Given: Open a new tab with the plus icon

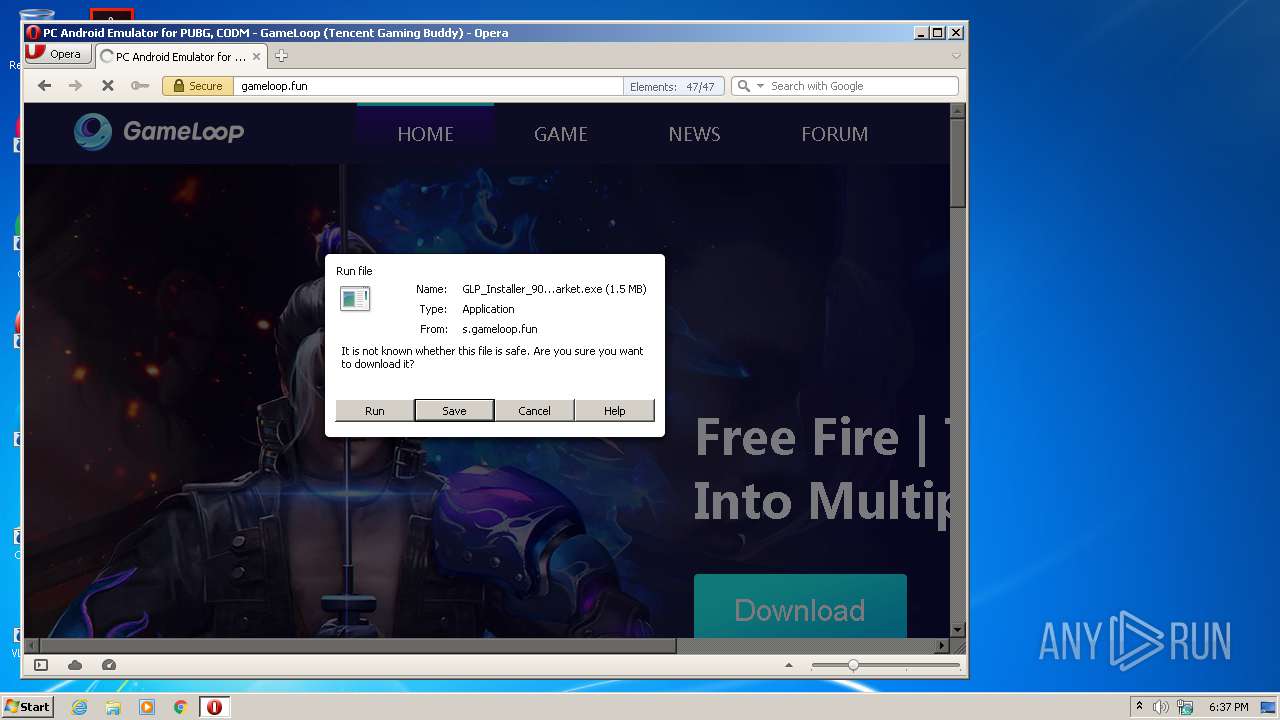Looking at the screenshot, I should (281, 56).
